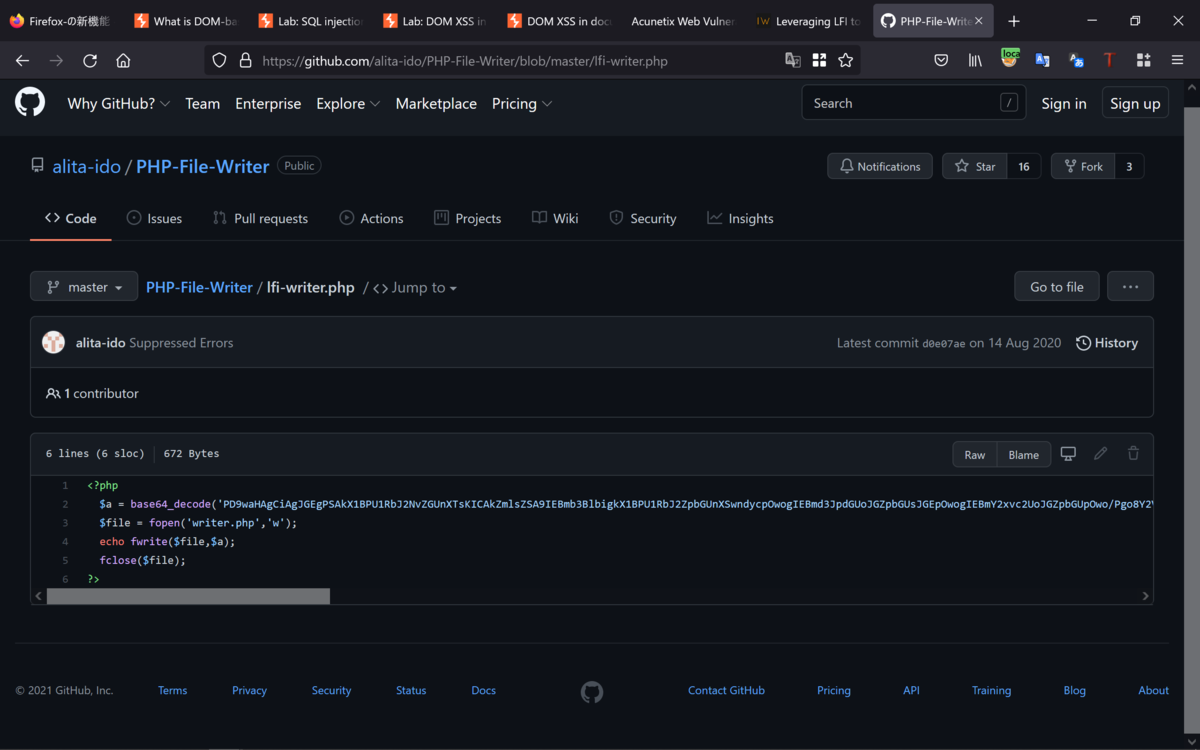Screen dimensions: 1200x750
Task: Click the translate icon in the address bar
Action: (x=793, y=61)
